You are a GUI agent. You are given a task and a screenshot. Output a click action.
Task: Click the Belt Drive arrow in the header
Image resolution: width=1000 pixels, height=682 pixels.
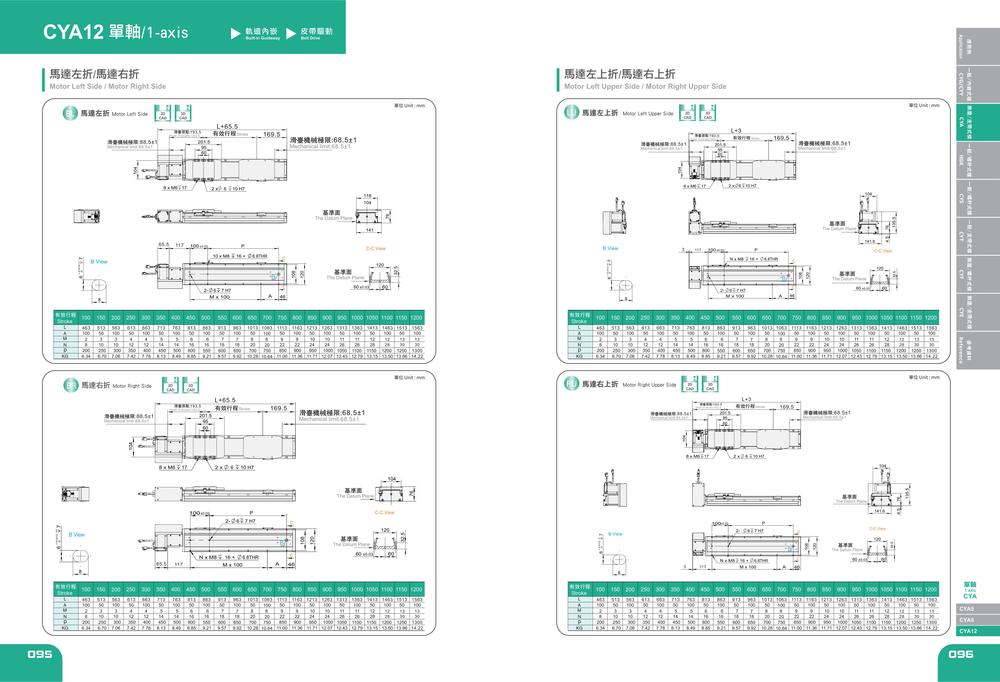pos(291,33)
